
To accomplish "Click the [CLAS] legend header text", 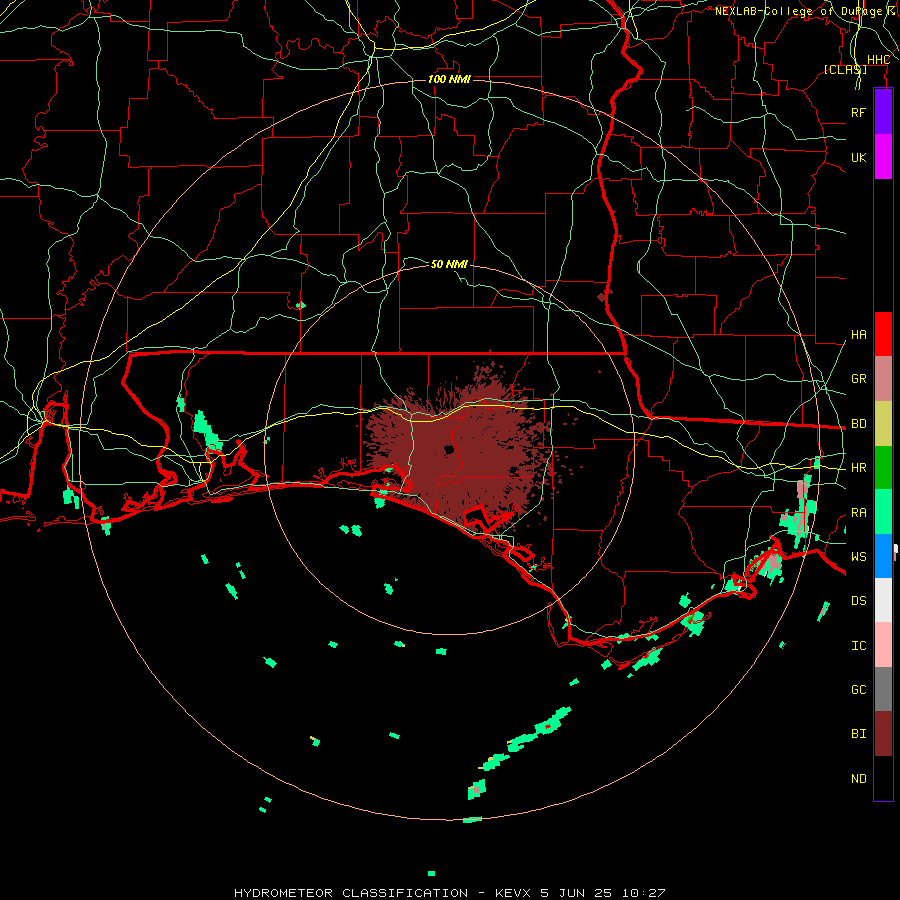I will point(845,69).
